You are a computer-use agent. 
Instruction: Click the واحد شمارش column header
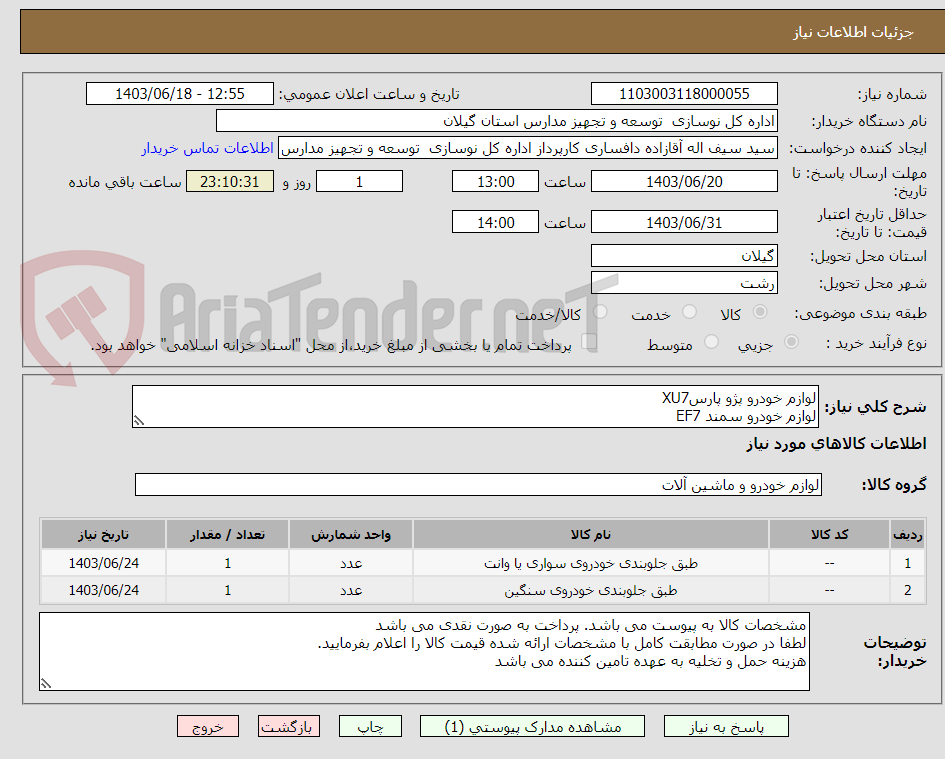351,535
